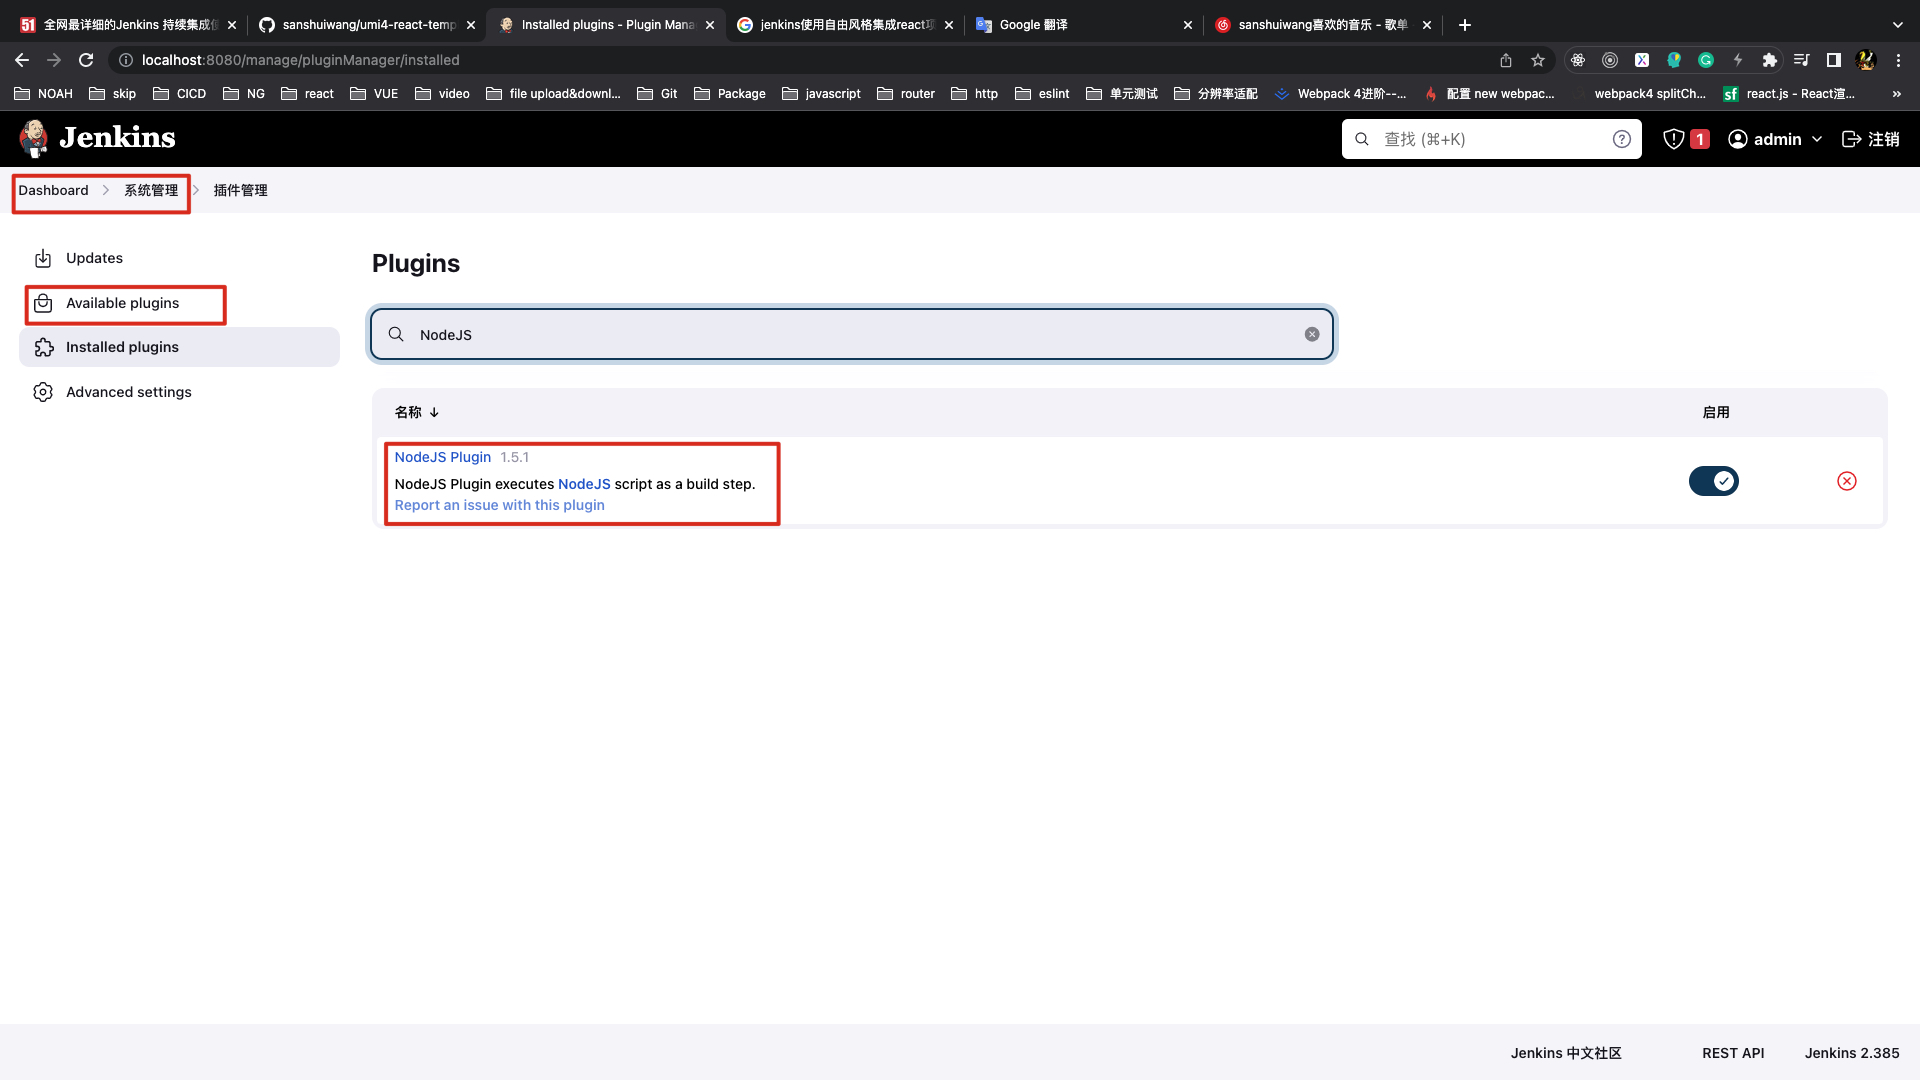Click the logout 注销 button
The image size is (1920, 1080).
[x=1870, y=139]
